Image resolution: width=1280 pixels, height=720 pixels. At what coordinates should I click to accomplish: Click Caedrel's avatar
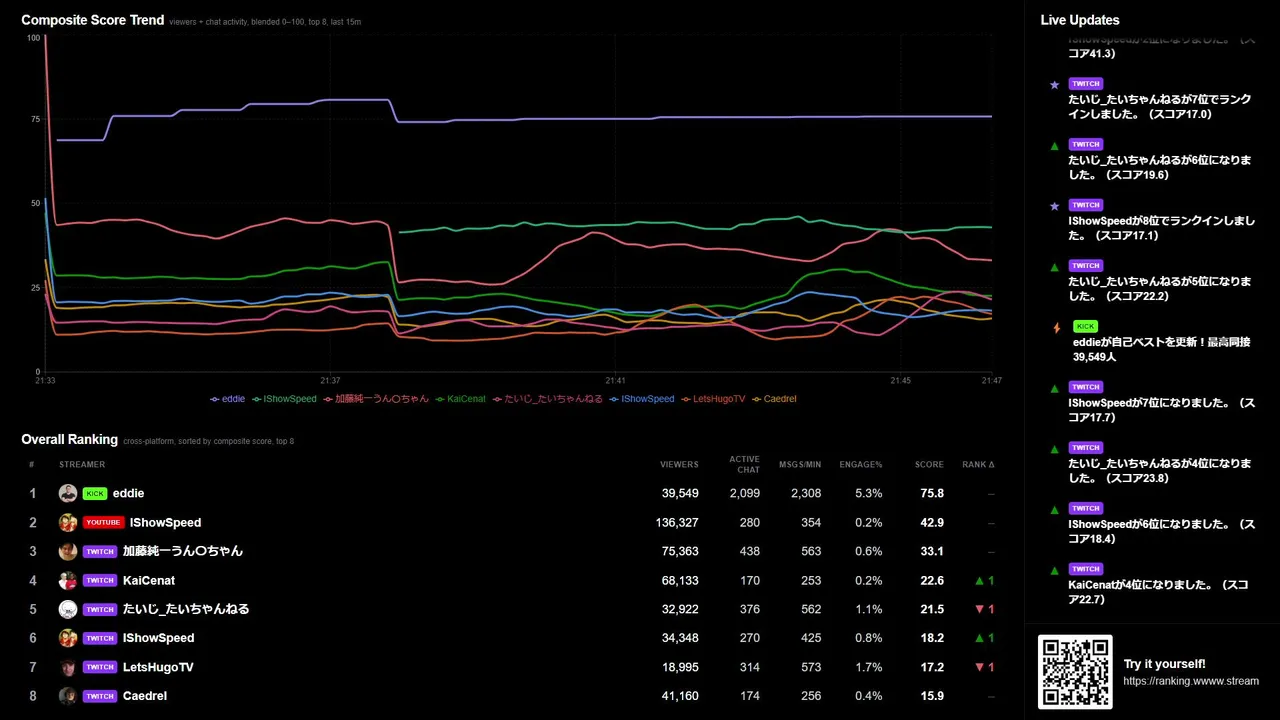(68, 696)
